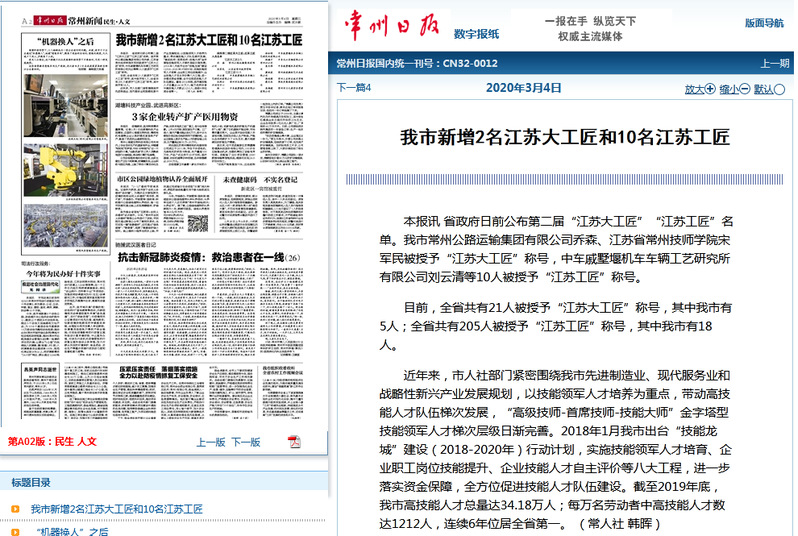Click the factory workstation photo on thumbnail
Screen dimensions: 798x536
click(x=66, y=106)
